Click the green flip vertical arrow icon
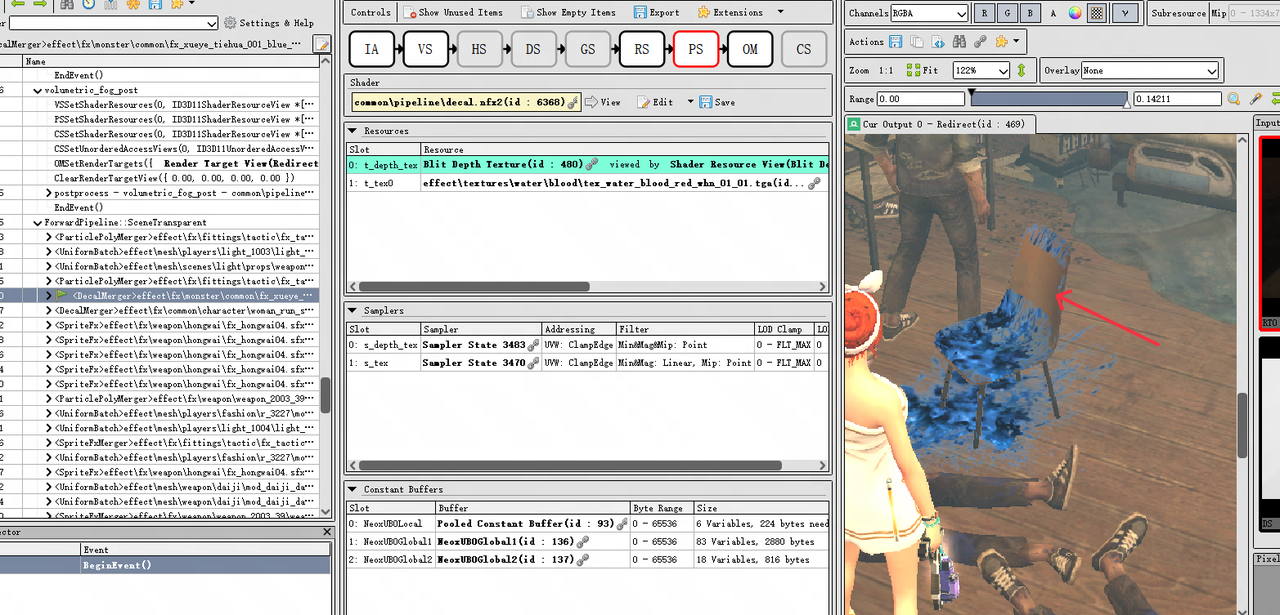The image size is (1280, 615). click(1021, 71)
